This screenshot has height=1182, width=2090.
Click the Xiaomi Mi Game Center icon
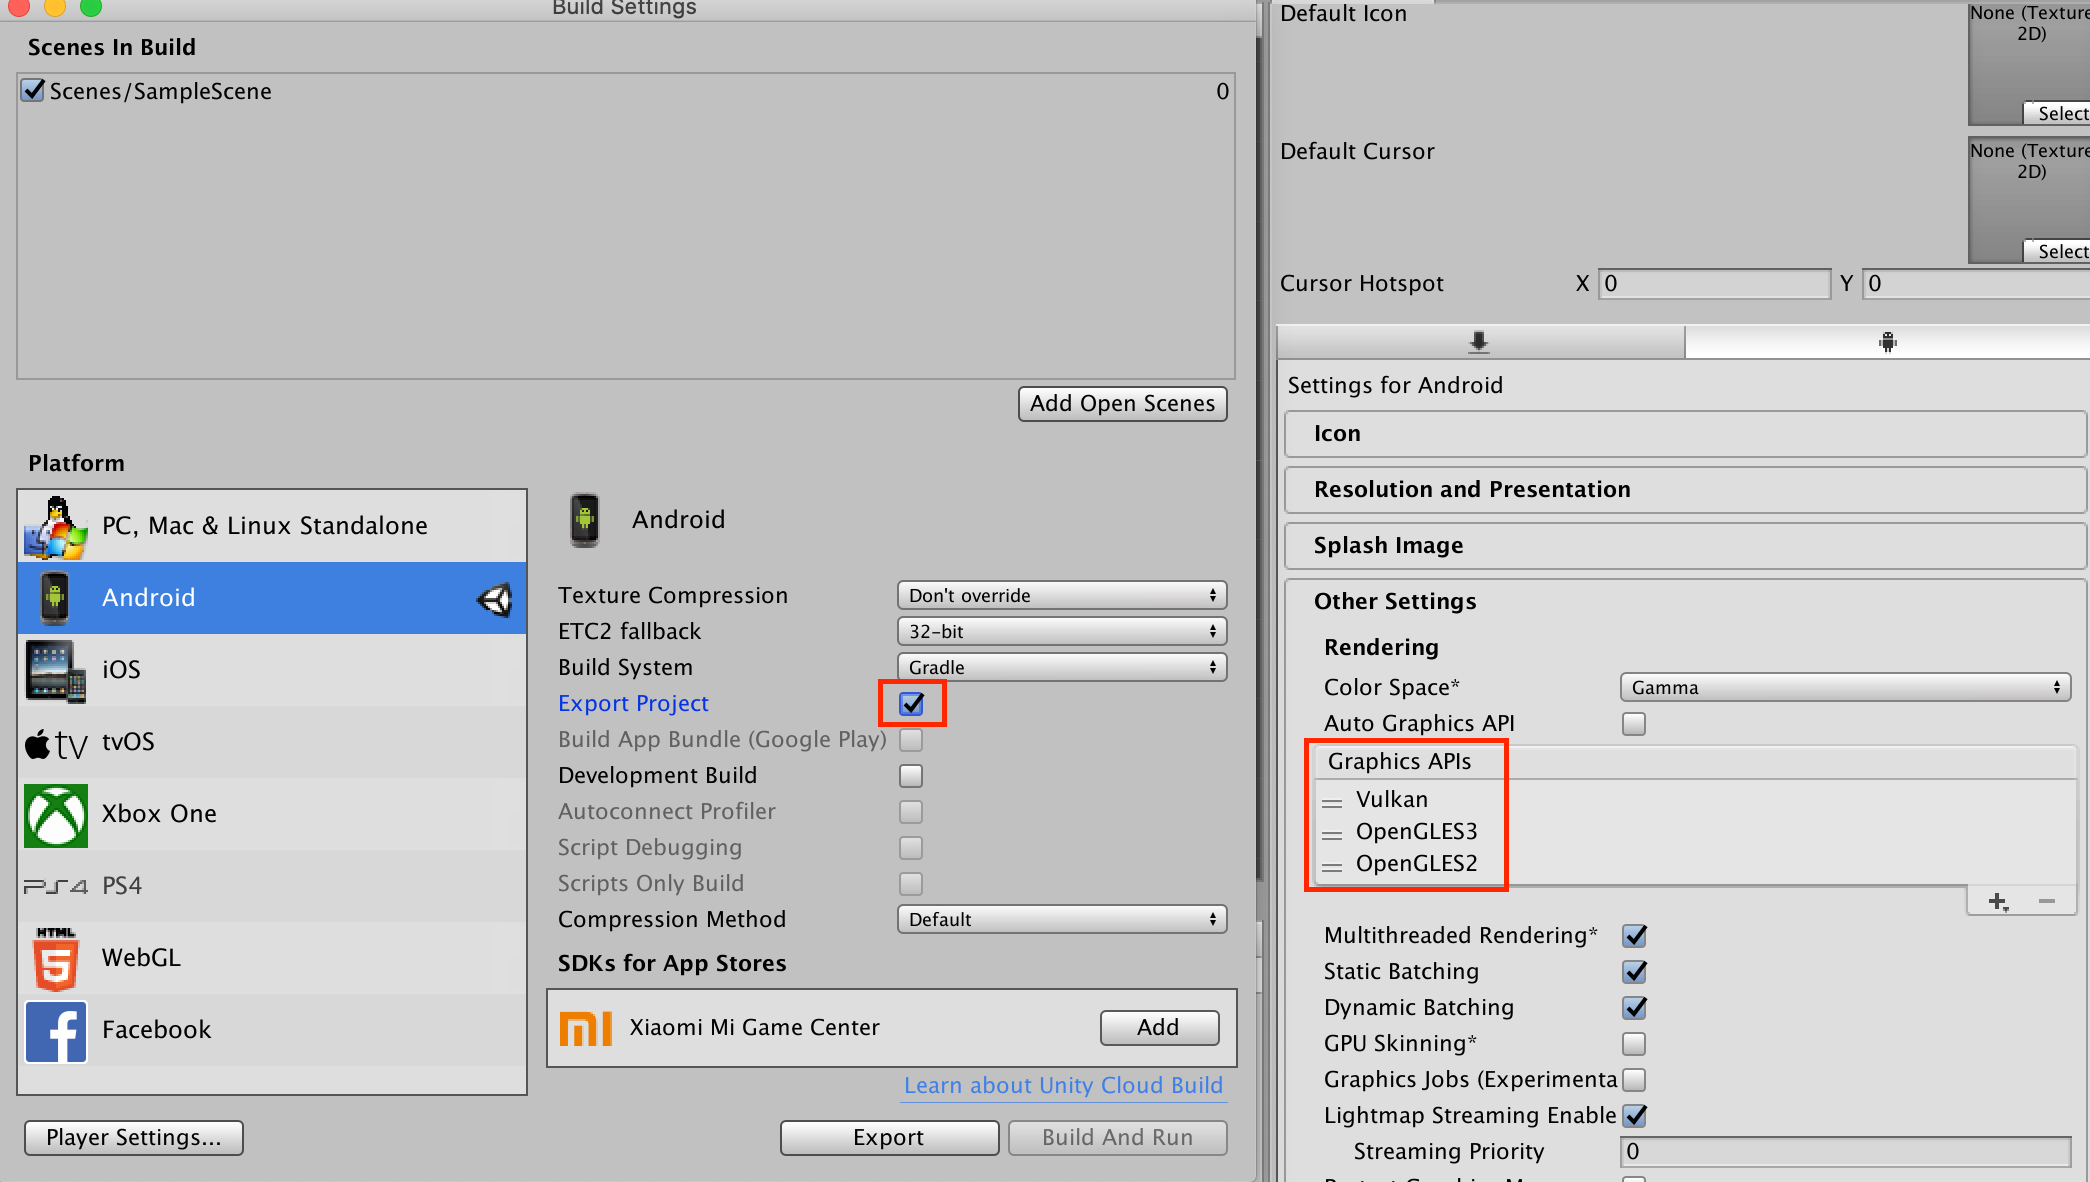click(x=586, y=1027)
